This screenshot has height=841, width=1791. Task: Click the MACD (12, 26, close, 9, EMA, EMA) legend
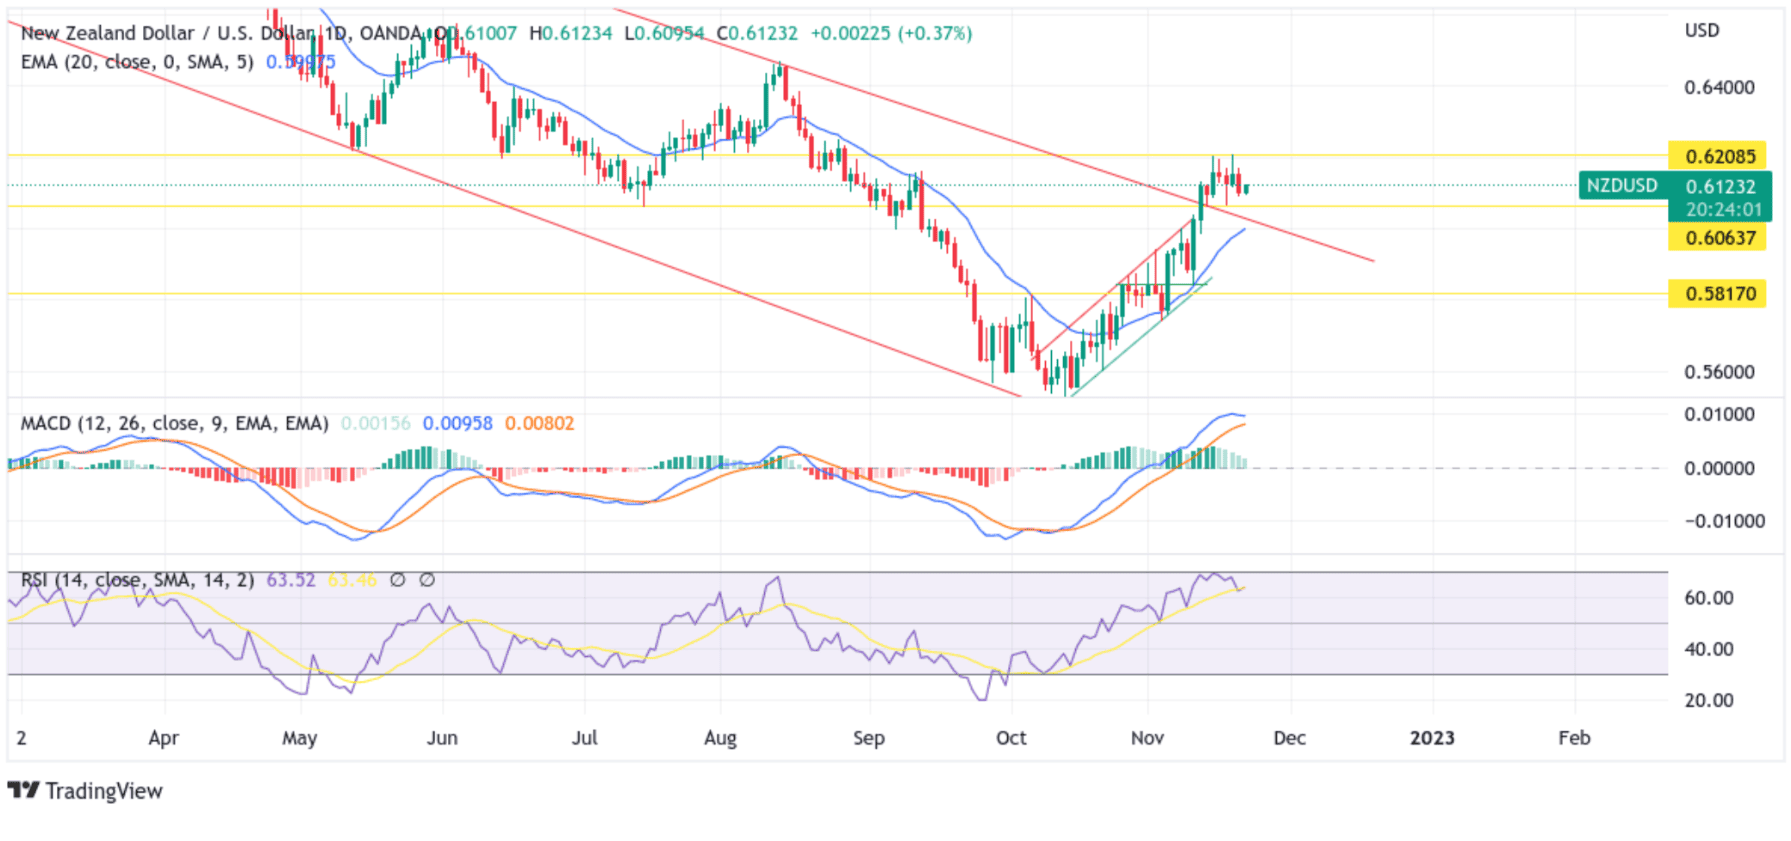tap(174, 423)
